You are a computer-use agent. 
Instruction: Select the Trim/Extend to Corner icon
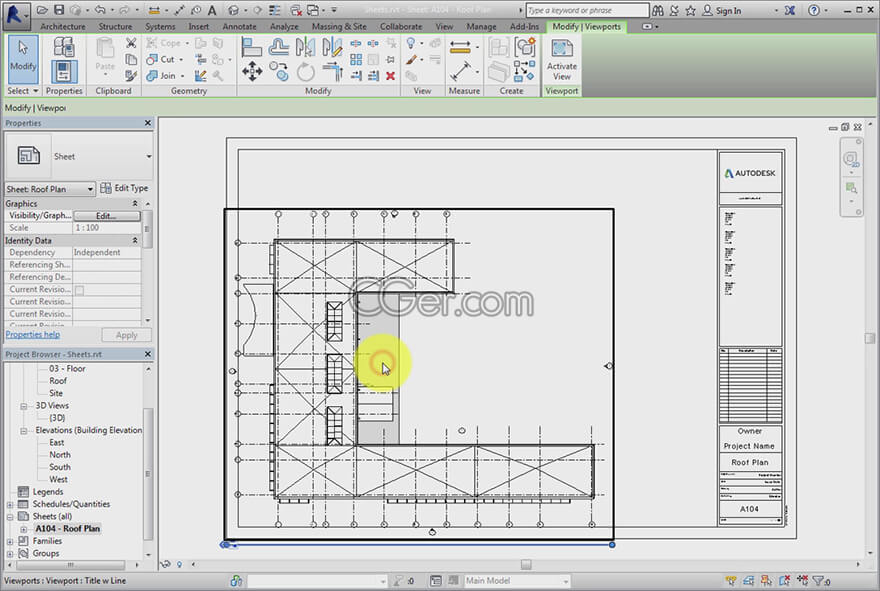pyautogui.click(x=332, y=72)
